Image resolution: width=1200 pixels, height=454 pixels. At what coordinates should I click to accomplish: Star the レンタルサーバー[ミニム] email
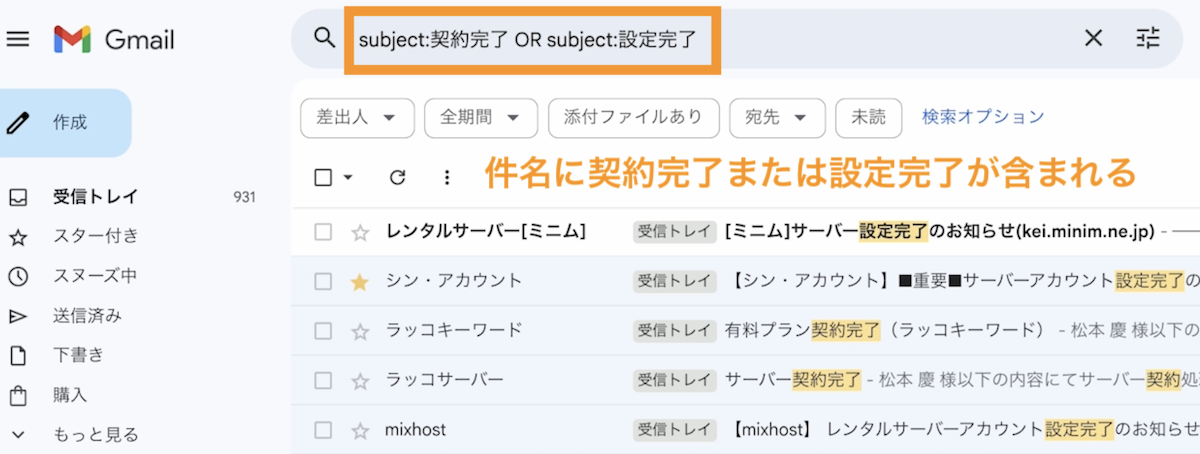click(360, 232)
